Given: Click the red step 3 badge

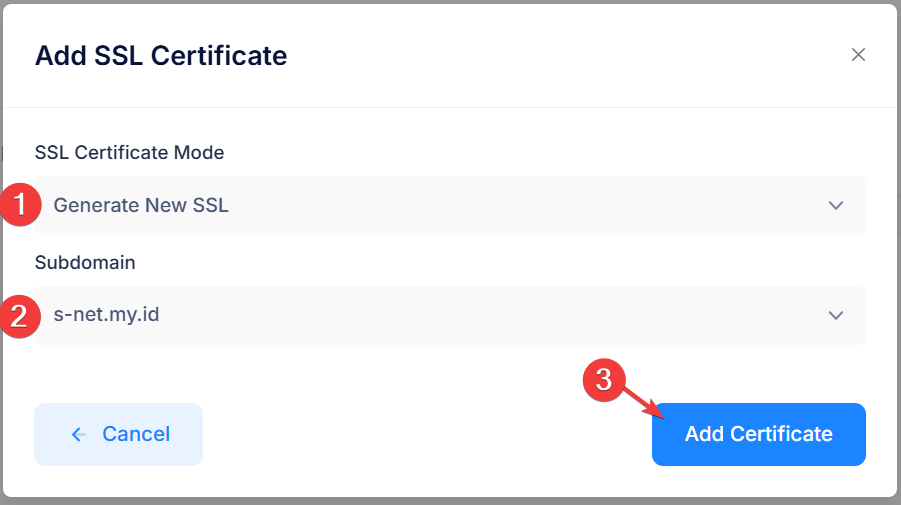Looking at the screenshot, I should coord(604,380).
